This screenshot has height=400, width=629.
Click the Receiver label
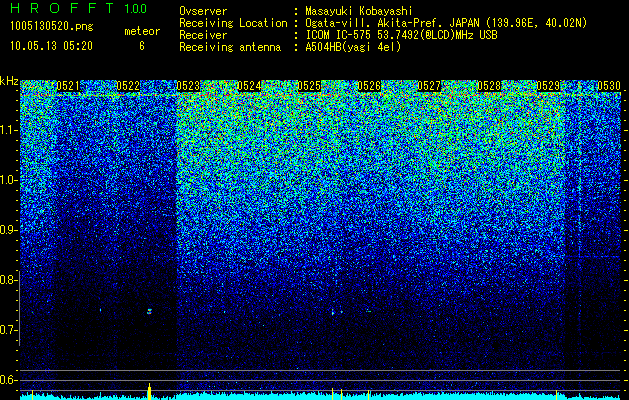[x=203, y=35]
